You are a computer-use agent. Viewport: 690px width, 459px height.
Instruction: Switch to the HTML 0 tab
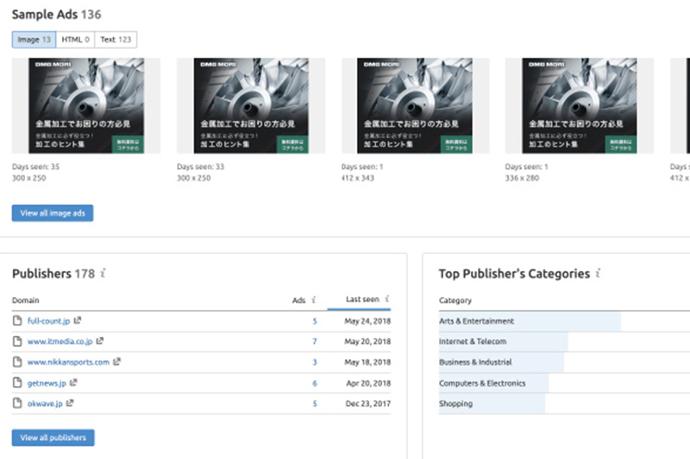(x=75, y=39)
